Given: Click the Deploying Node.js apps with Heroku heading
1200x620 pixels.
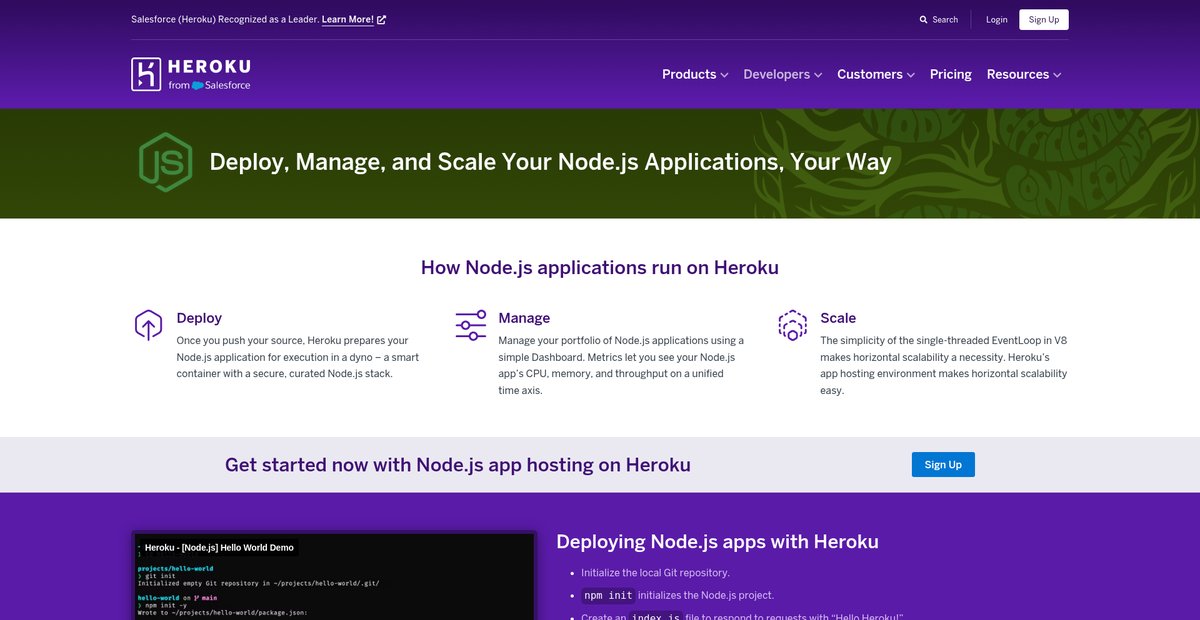Looking at the screenshot, I should [717, 542].
